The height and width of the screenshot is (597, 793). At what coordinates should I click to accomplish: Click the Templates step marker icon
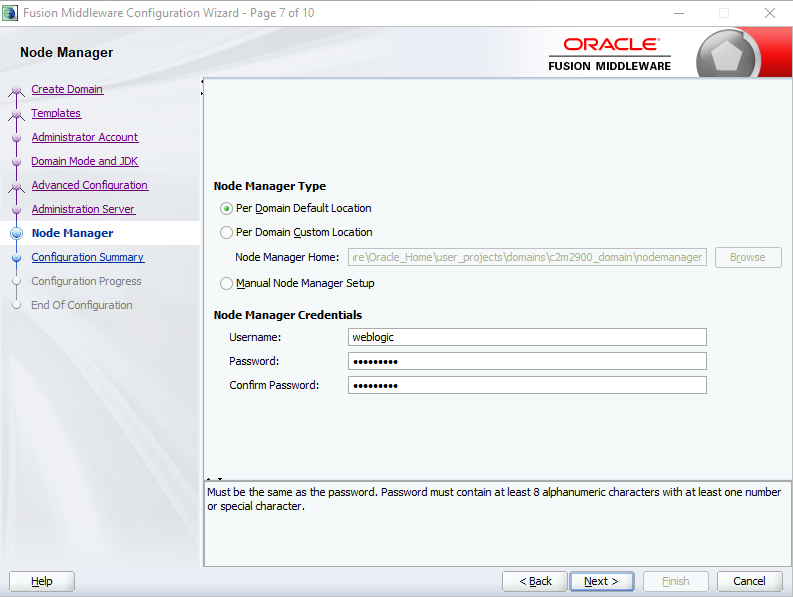coord(16,115)
